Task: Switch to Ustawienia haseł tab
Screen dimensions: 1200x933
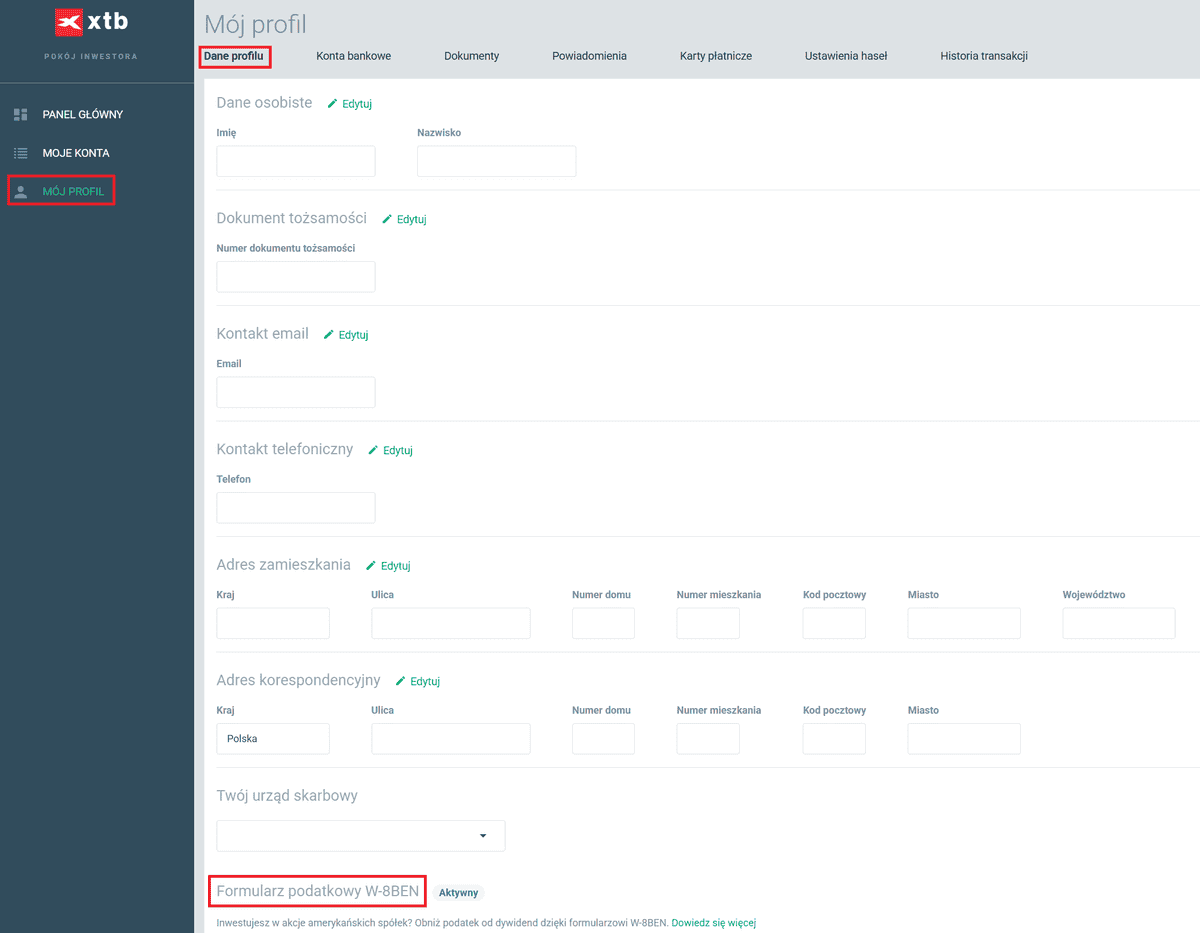Action: point(845,56)
